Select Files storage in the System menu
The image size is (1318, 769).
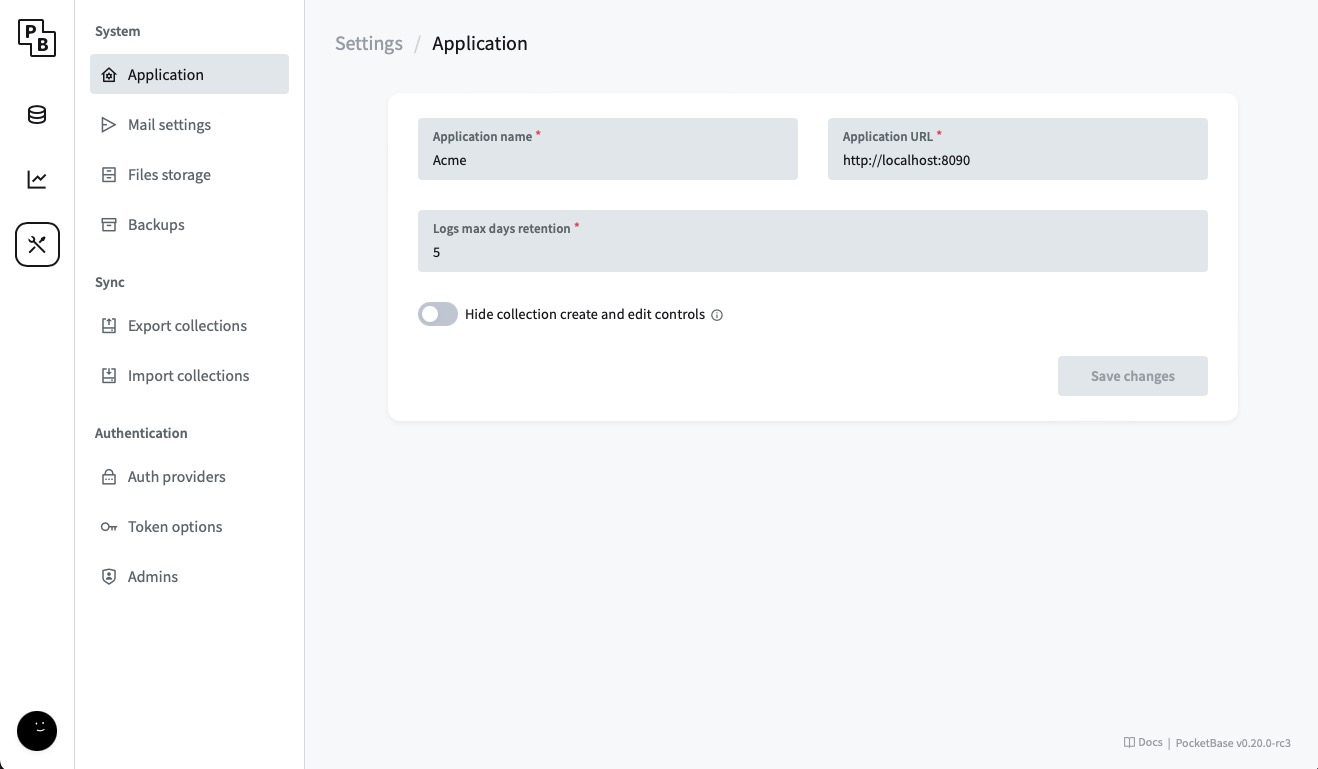tap(169, 175)
